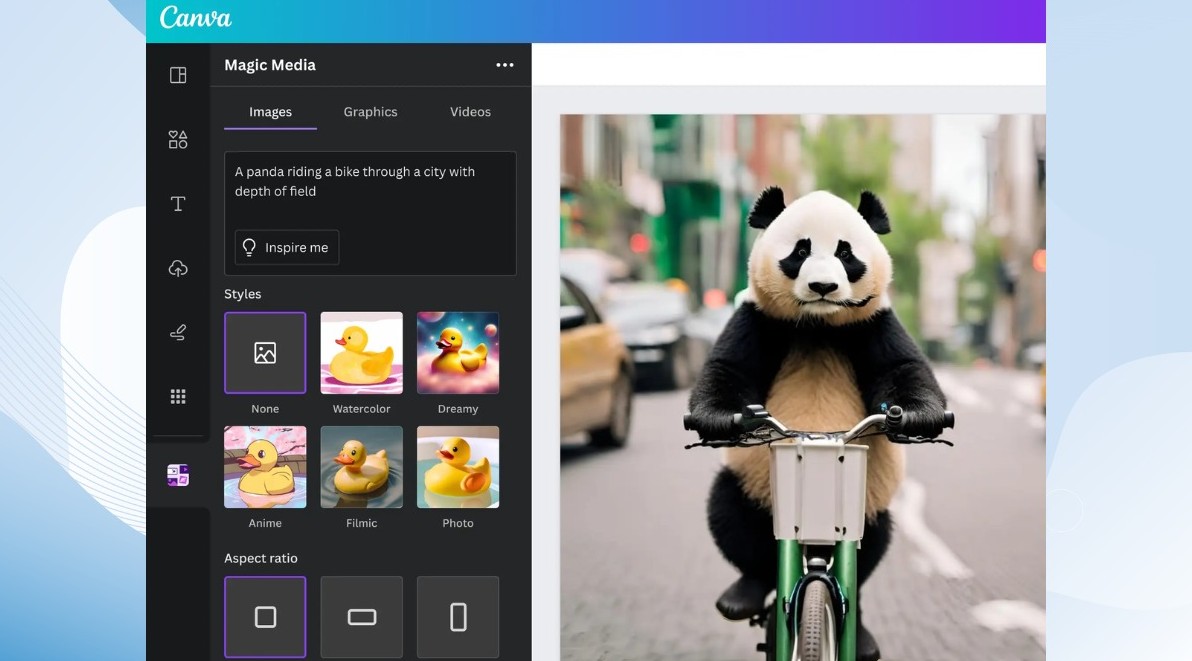Click the Magic Media app icon

click(178, 475)
